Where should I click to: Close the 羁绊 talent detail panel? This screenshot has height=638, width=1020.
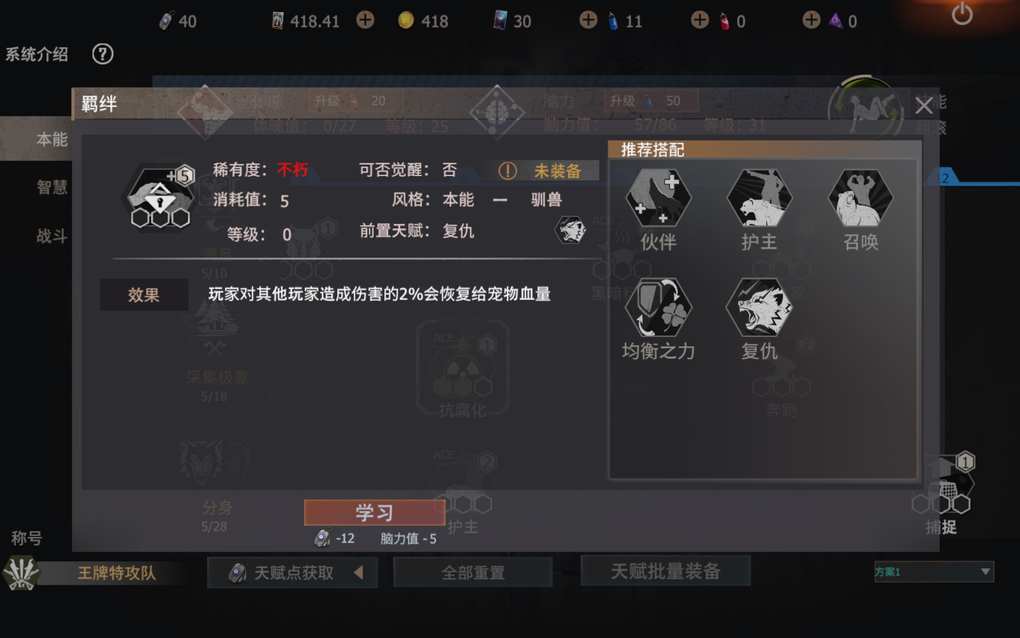(924, 105)
